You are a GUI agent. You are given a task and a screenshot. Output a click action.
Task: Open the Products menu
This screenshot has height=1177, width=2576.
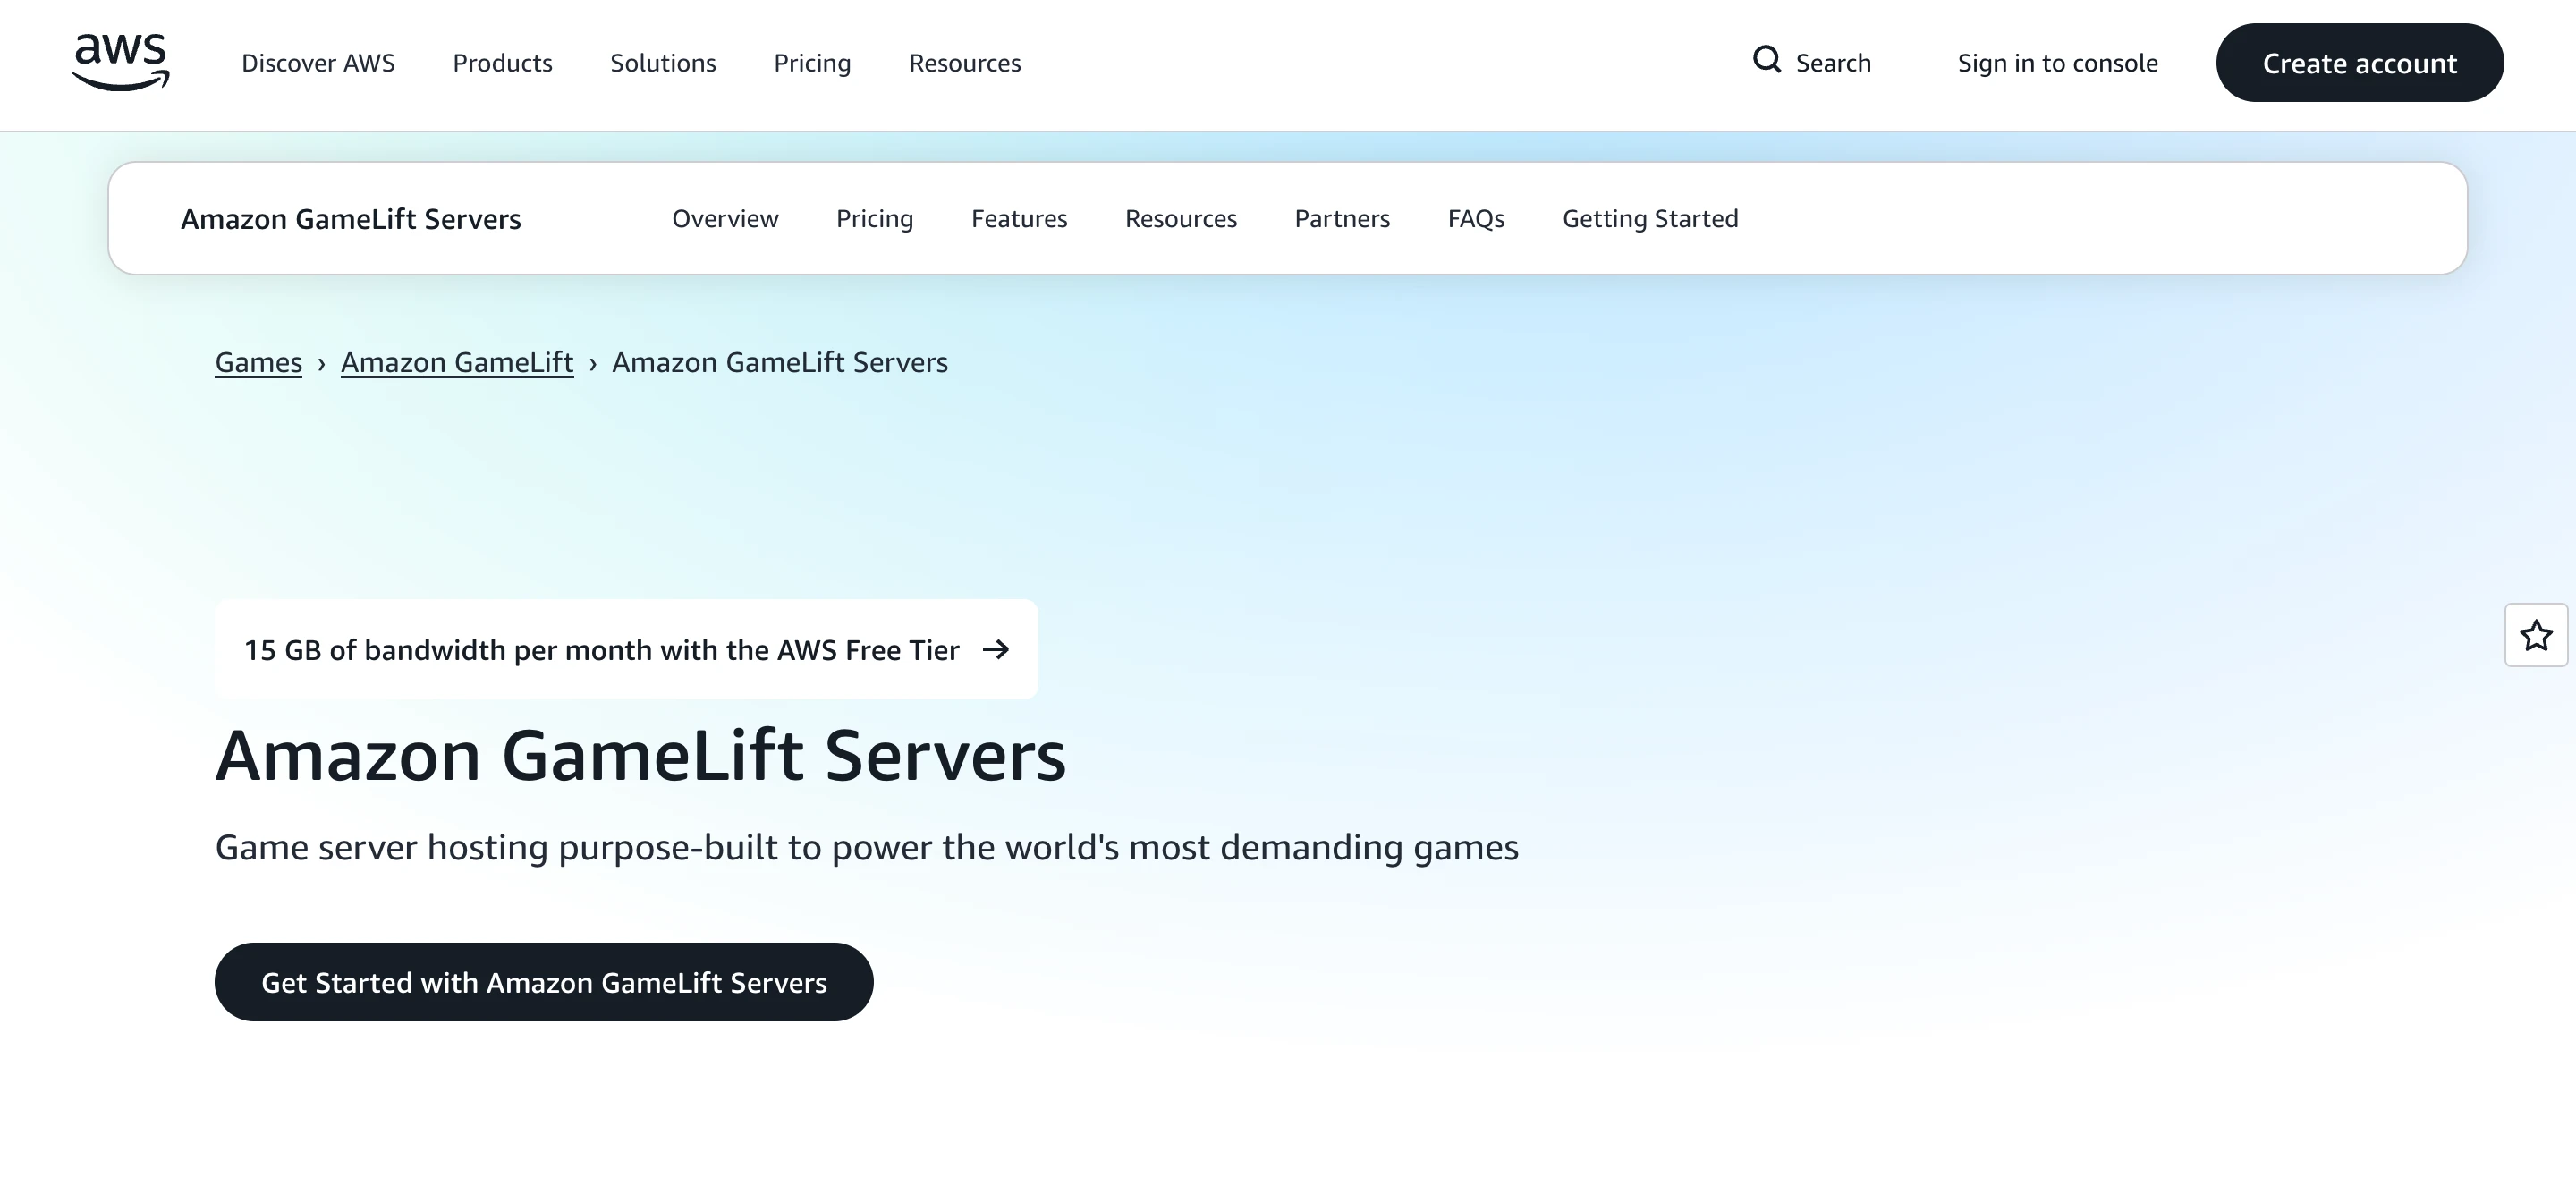pyautogui.click(x=502, y=63)
